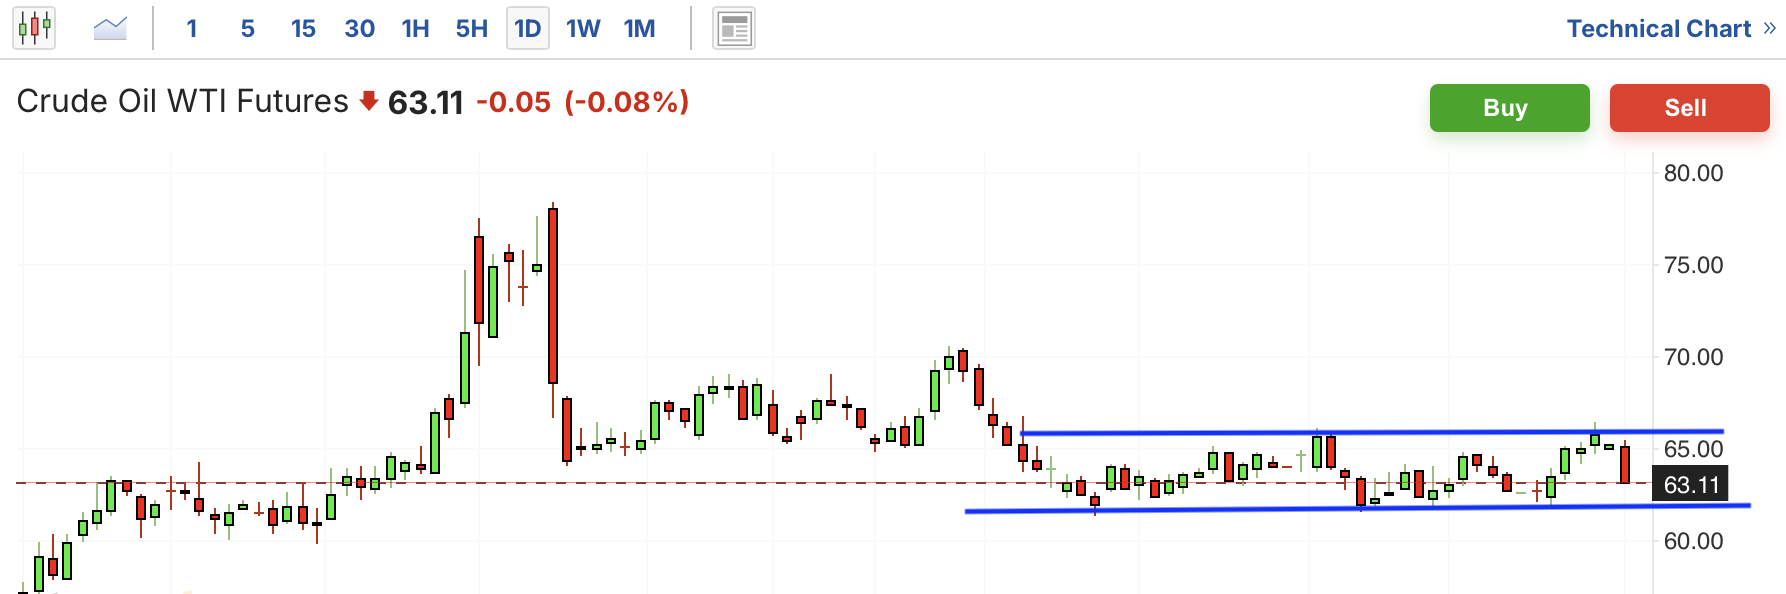Click the 60.00 axis label
1786x594 pixels.
tap(1693, 541)
